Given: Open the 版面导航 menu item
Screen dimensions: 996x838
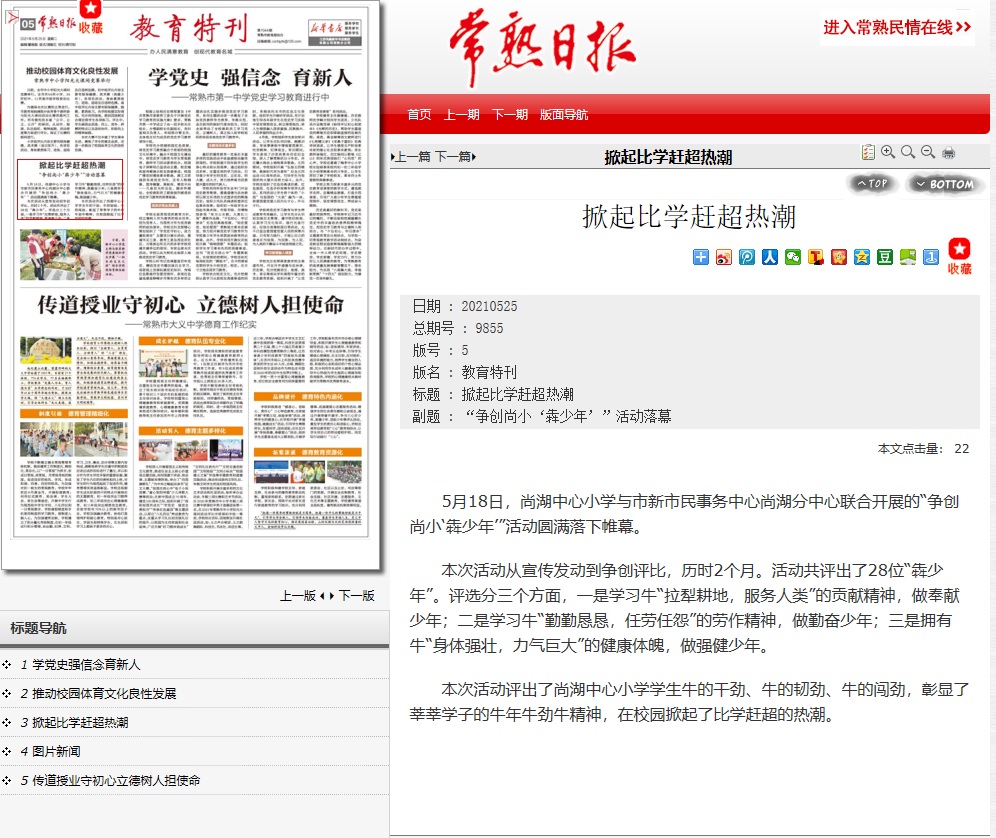Looking at the screenshot, I should point(564,115).
